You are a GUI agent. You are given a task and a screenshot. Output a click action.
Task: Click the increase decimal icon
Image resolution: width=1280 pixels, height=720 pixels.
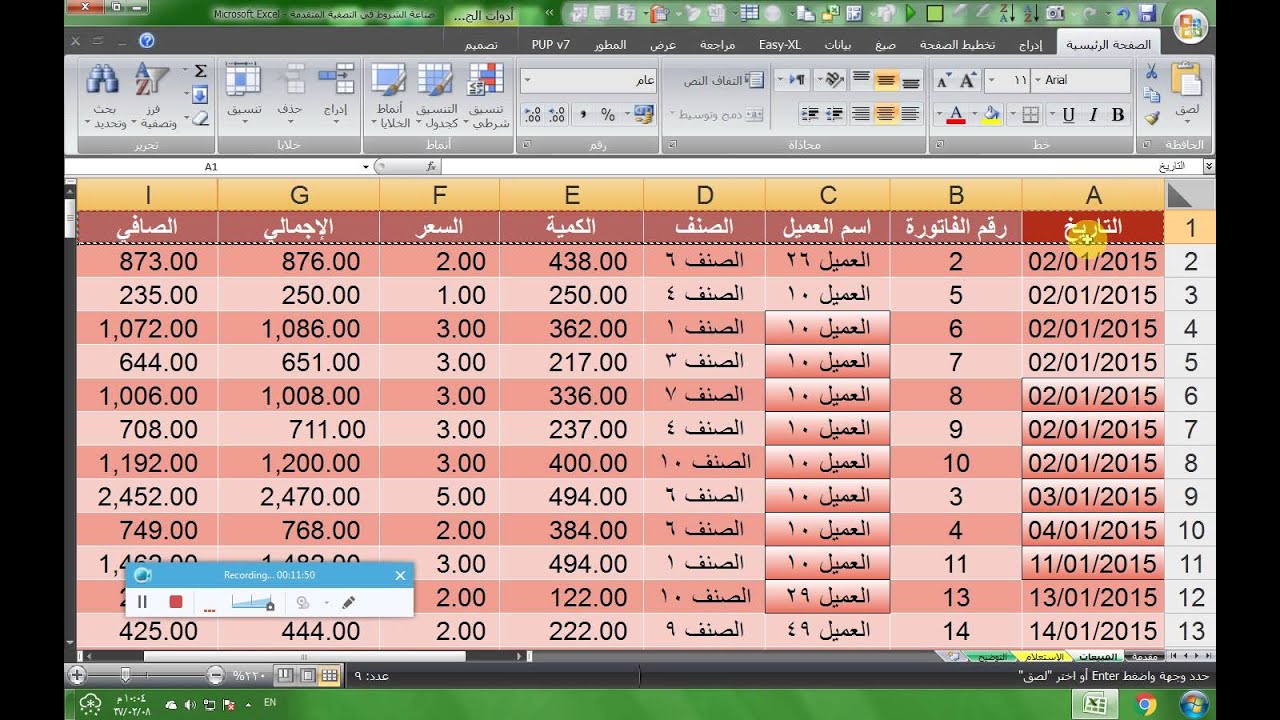556,115
